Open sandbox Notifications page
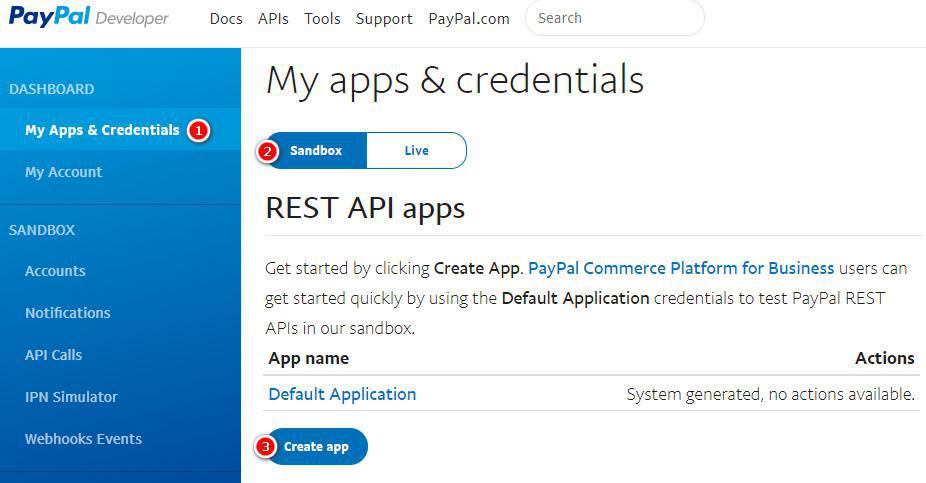The height and width of the screenshot is (483, 926). point(67,313)
